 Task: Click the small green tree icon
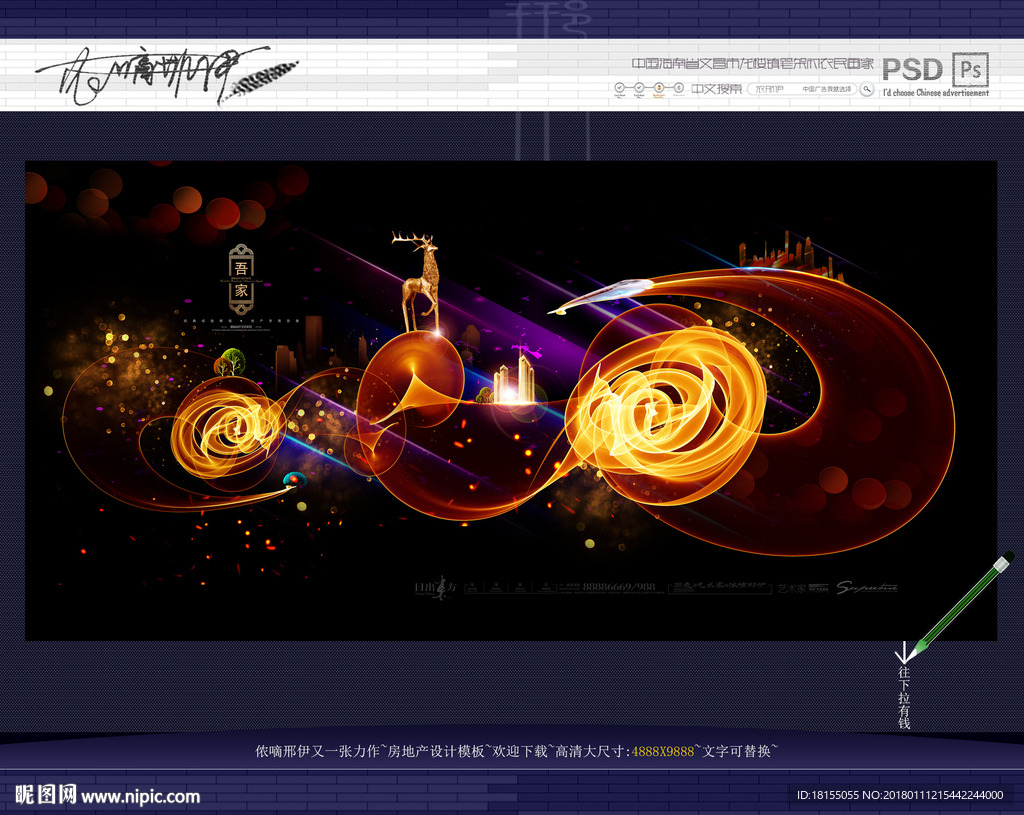[229, 362]
